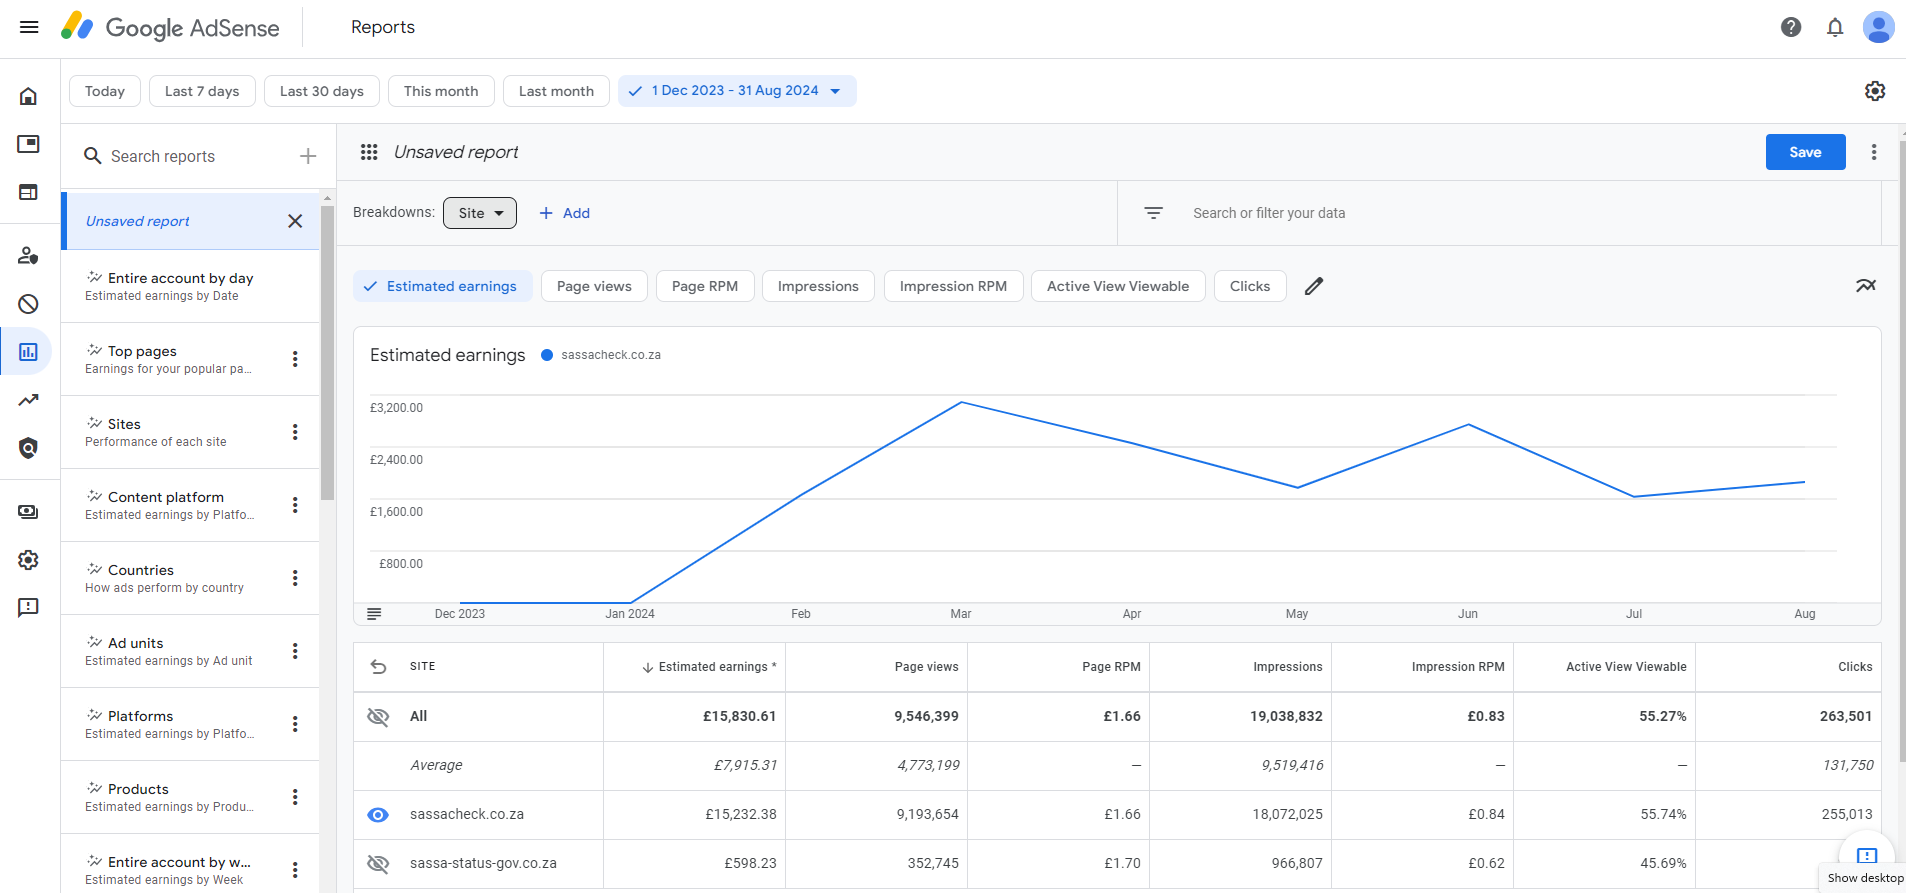The image size is (1906, 893).
Task: Select the Reports chart sidebar icon
Action: point(28,352)
